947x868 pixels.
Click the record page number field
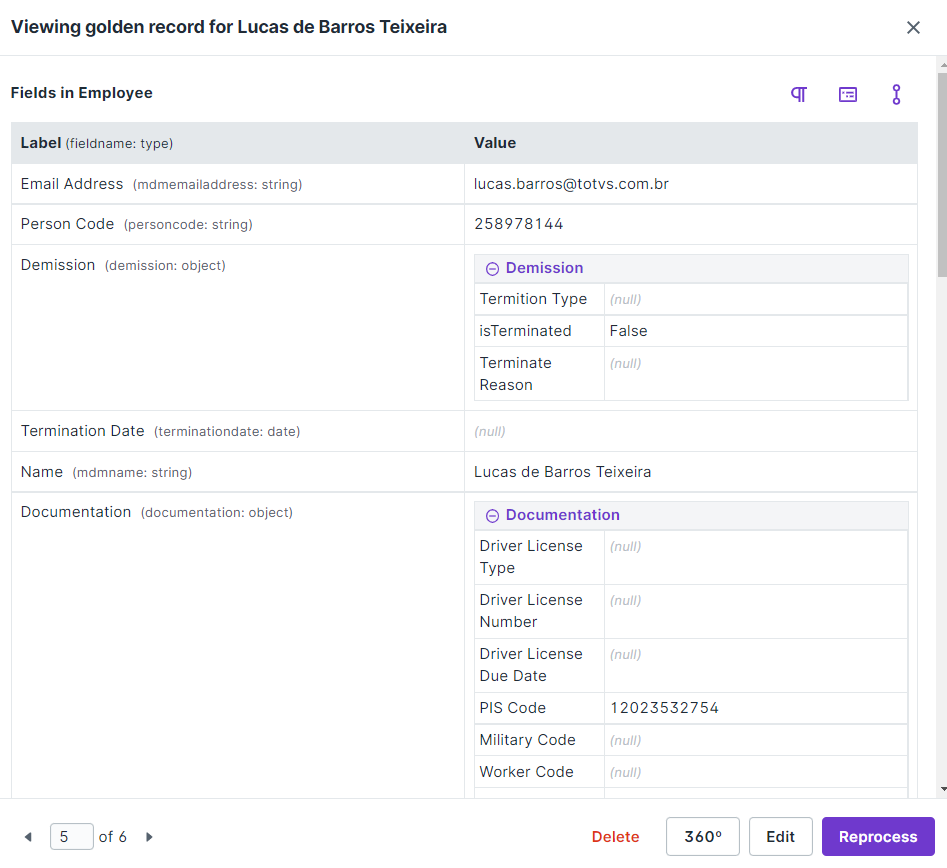point(71,837)
